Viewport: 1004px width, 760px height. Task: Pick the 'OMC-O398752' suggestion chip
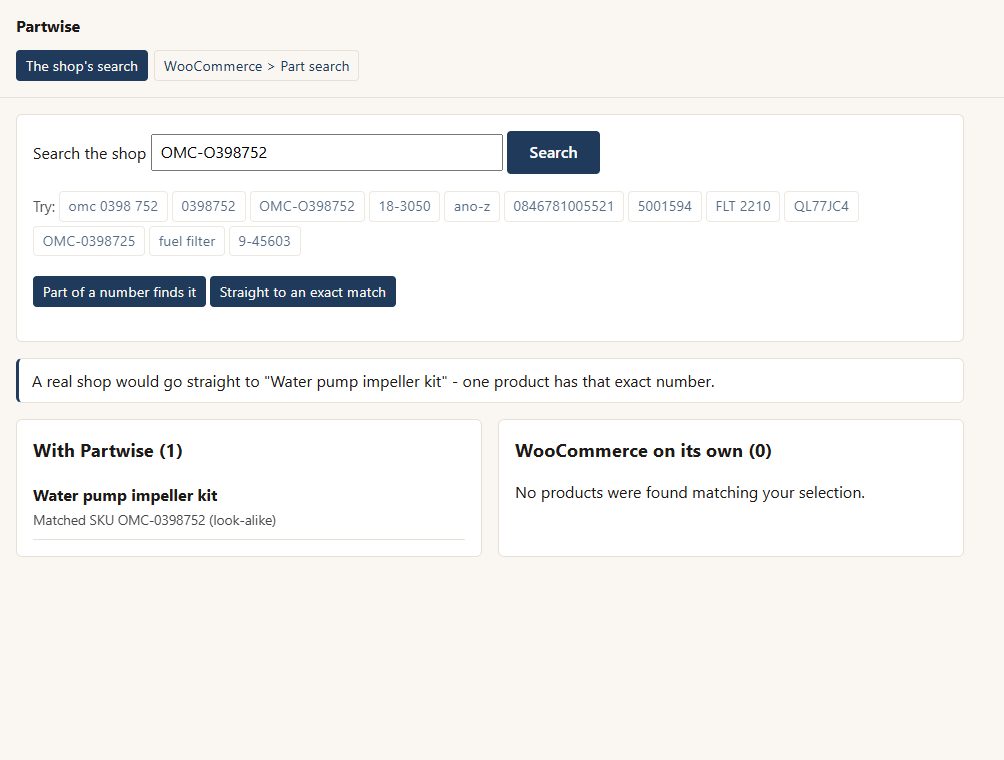coord(307,206)
